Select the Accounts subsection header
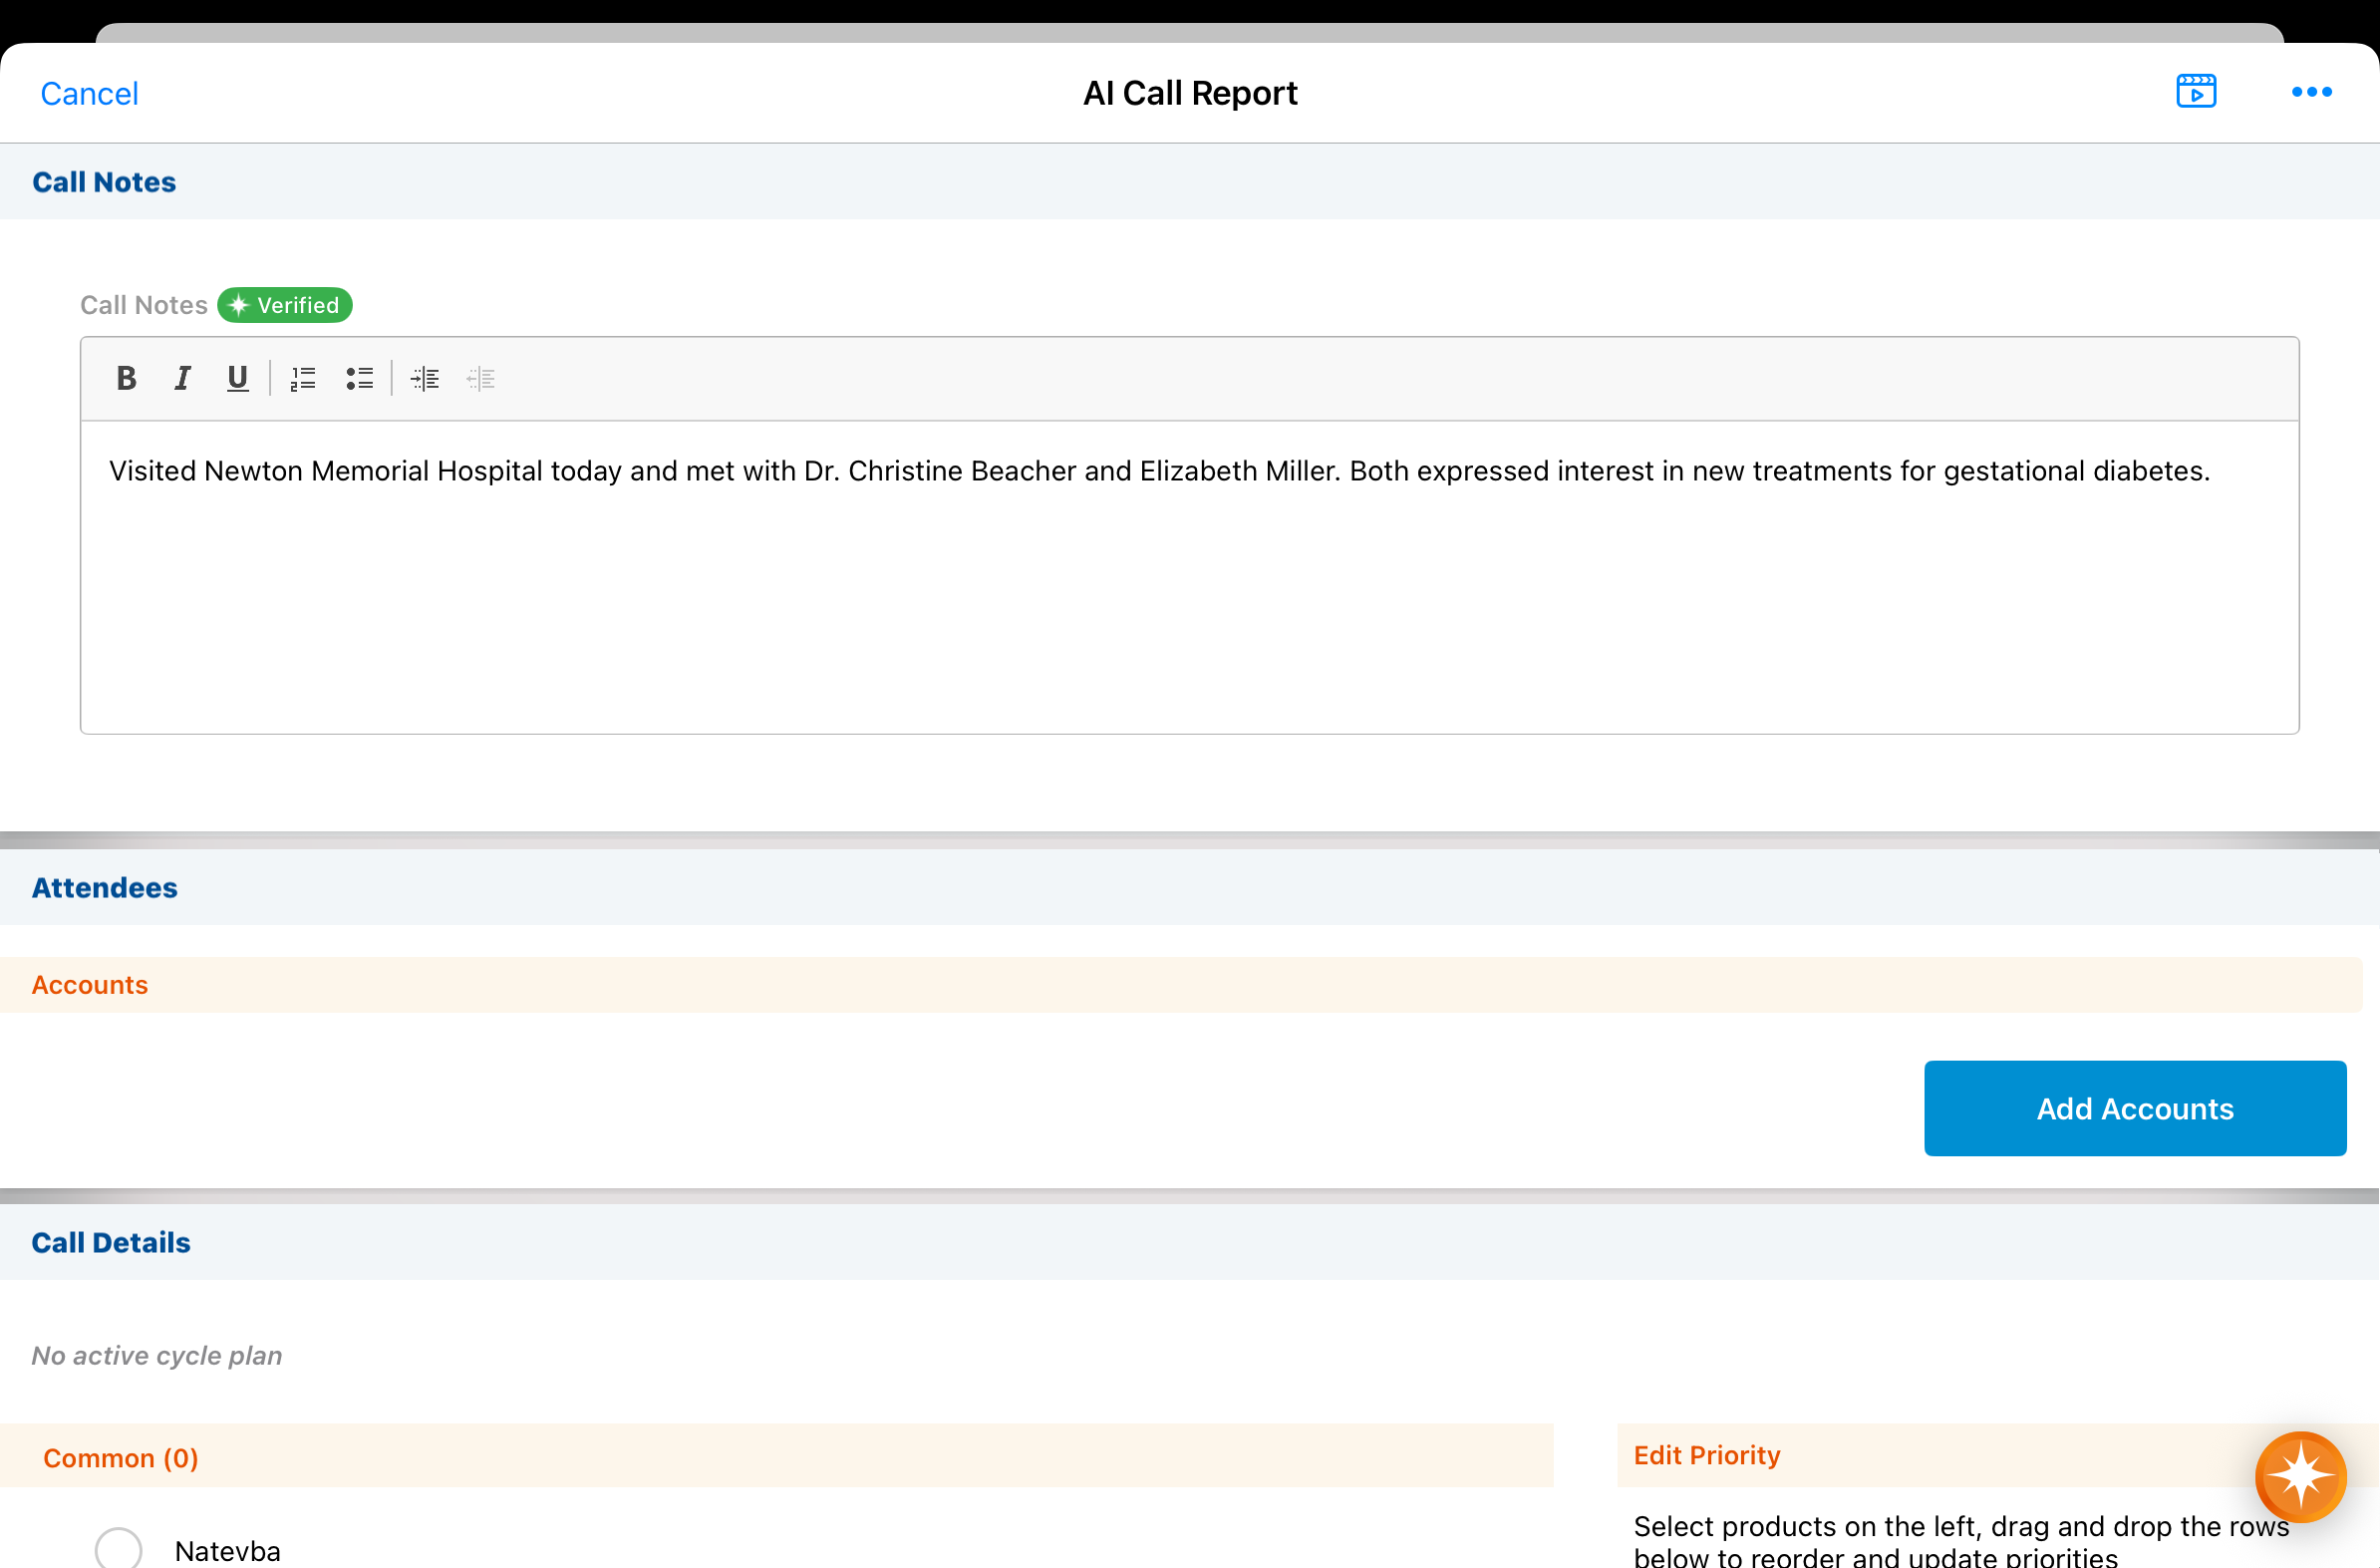The image size is (2380, 1568). point(90,985)
